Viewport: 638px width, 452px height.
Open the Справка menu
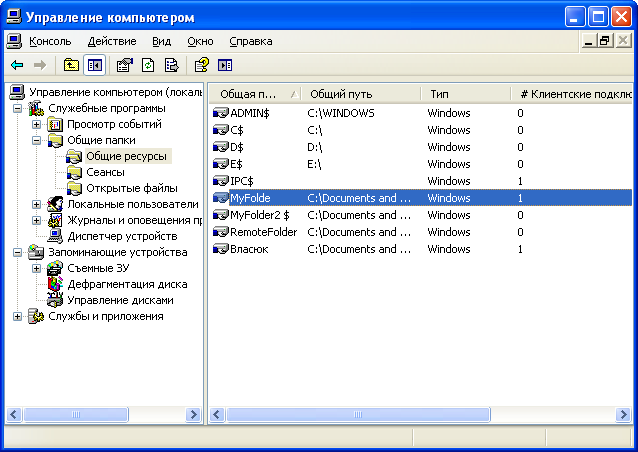(251, 41)
